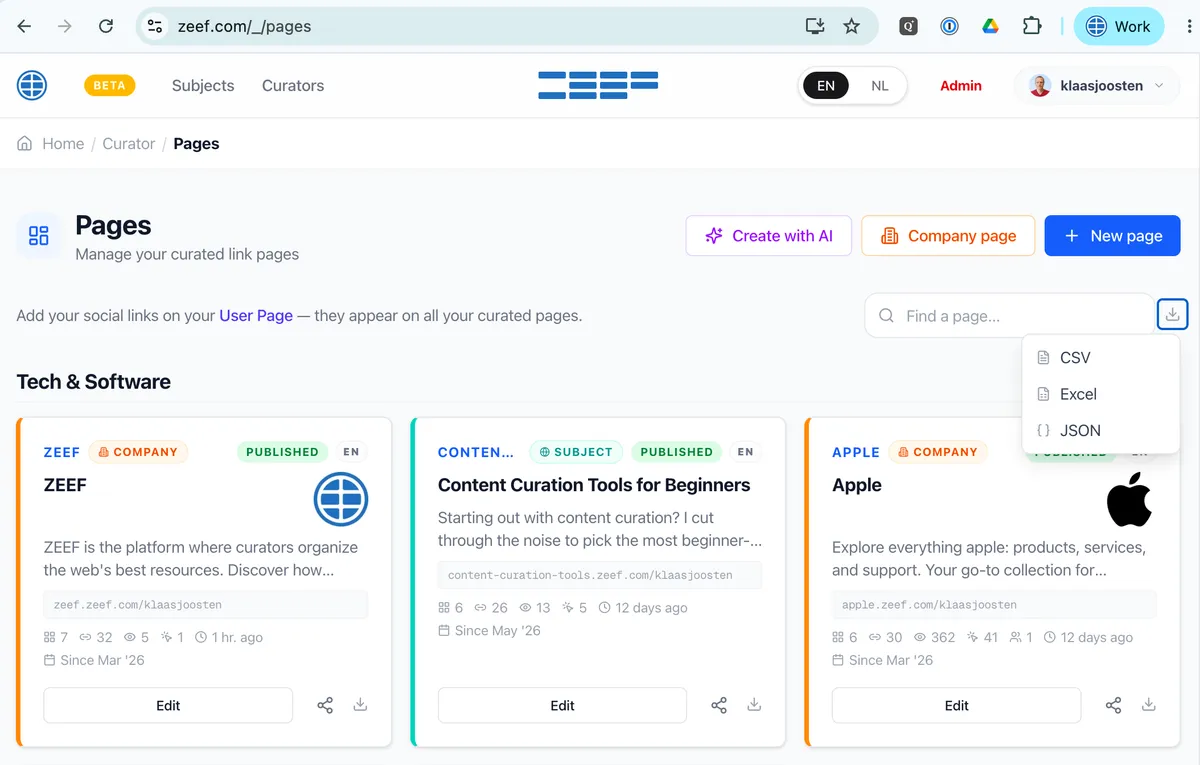Click COMPANY badge on ZEEF card
Viewport: 1200px width, 765px height.
point(139,452)
